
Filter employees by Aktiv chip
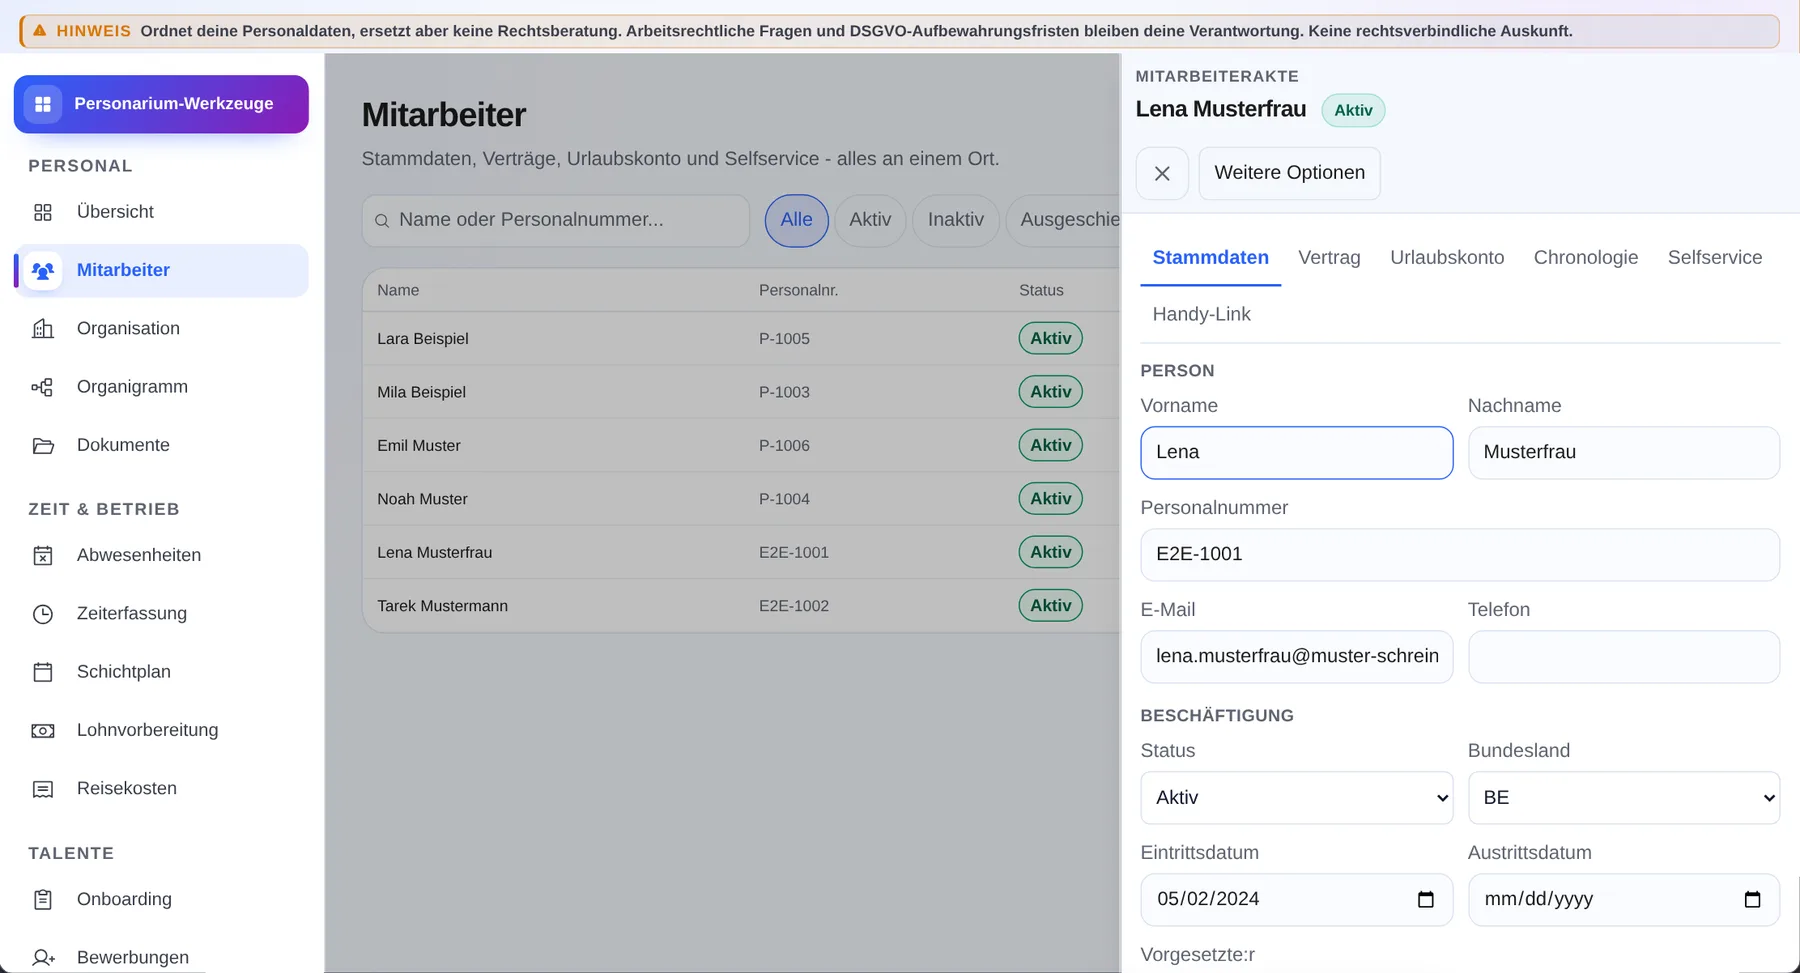click(x=870, y=220)
